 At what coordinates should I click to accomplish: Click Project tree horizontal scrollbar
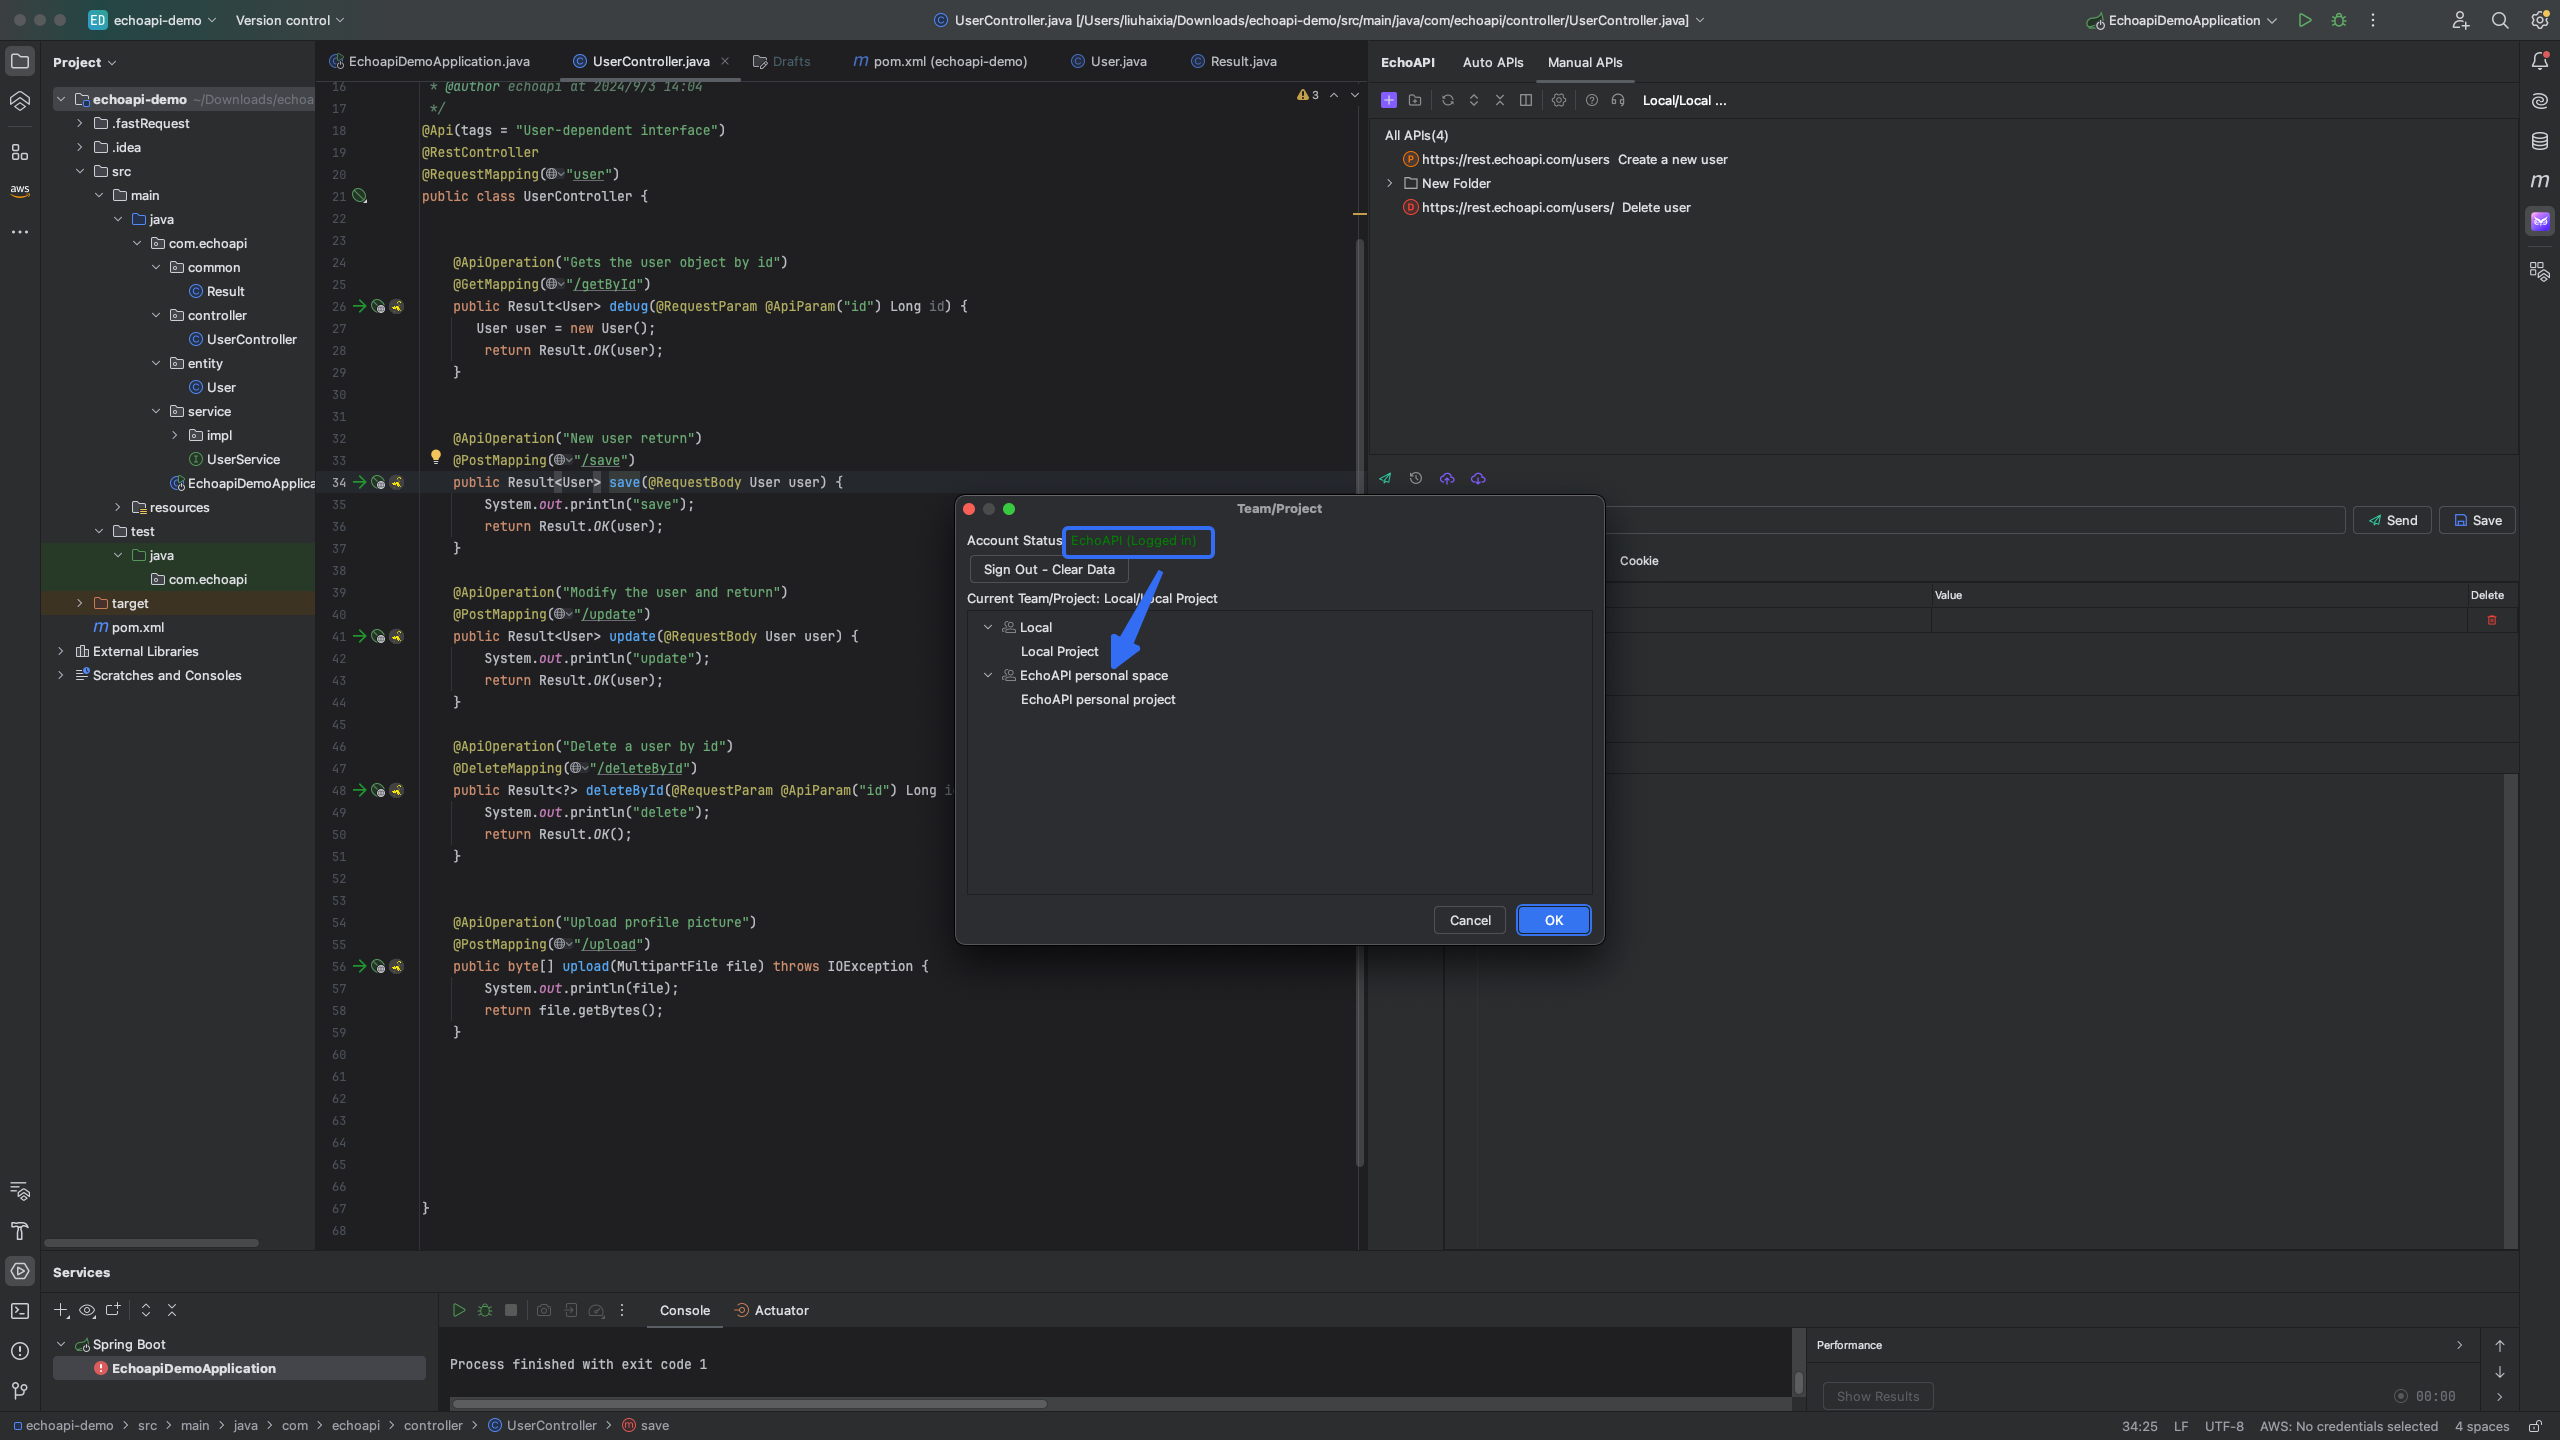click(152, 1243)
